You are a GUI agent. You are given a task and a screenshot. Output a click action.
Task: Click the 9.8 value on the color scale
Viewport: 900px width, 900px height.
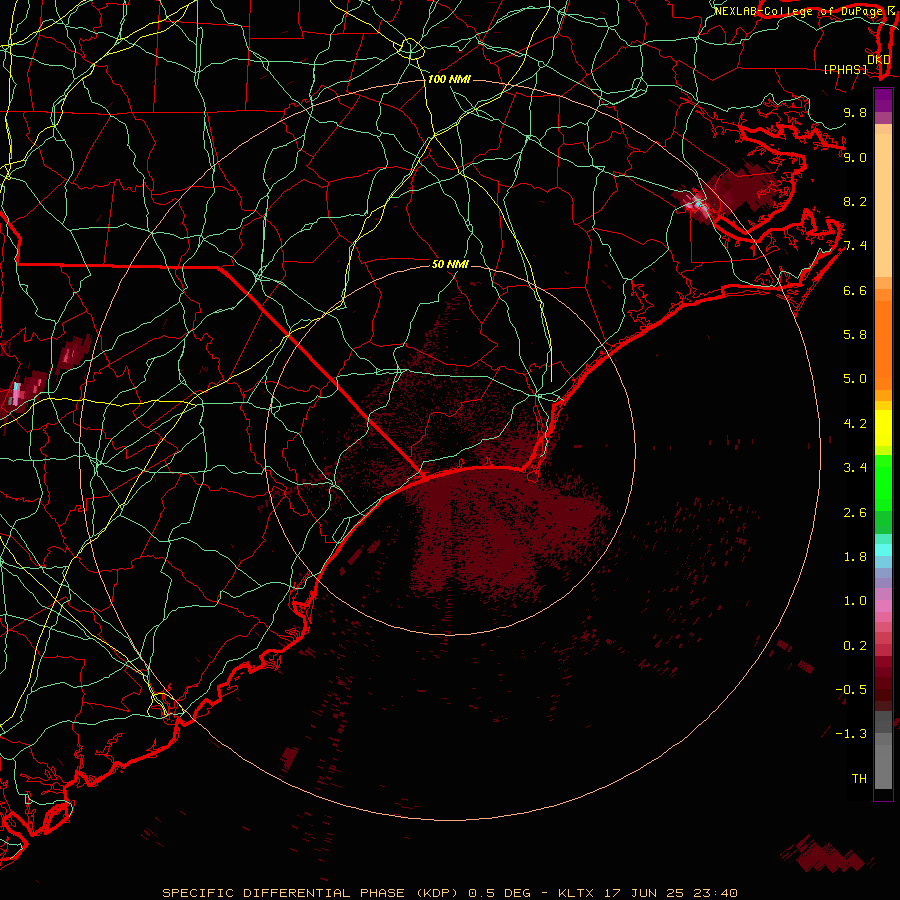click(x=855, y=112)
